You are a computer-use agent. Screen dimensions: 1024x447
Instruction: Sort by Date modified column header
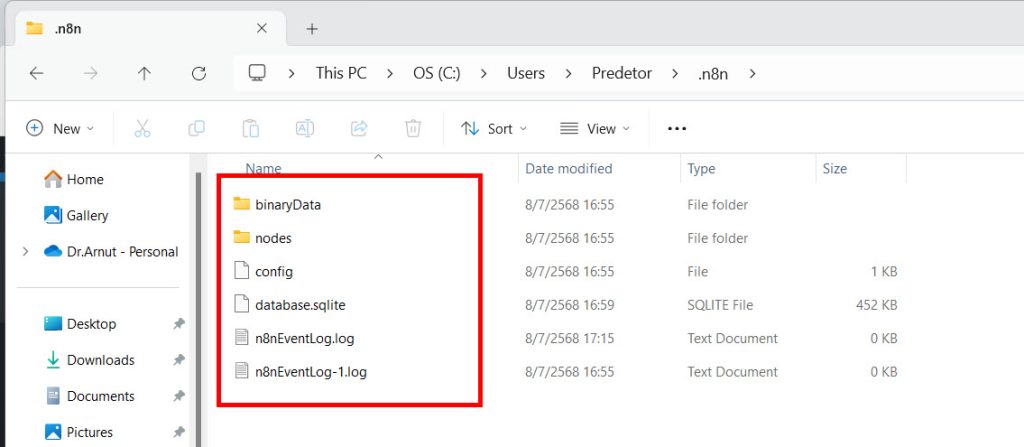point(569,169)
